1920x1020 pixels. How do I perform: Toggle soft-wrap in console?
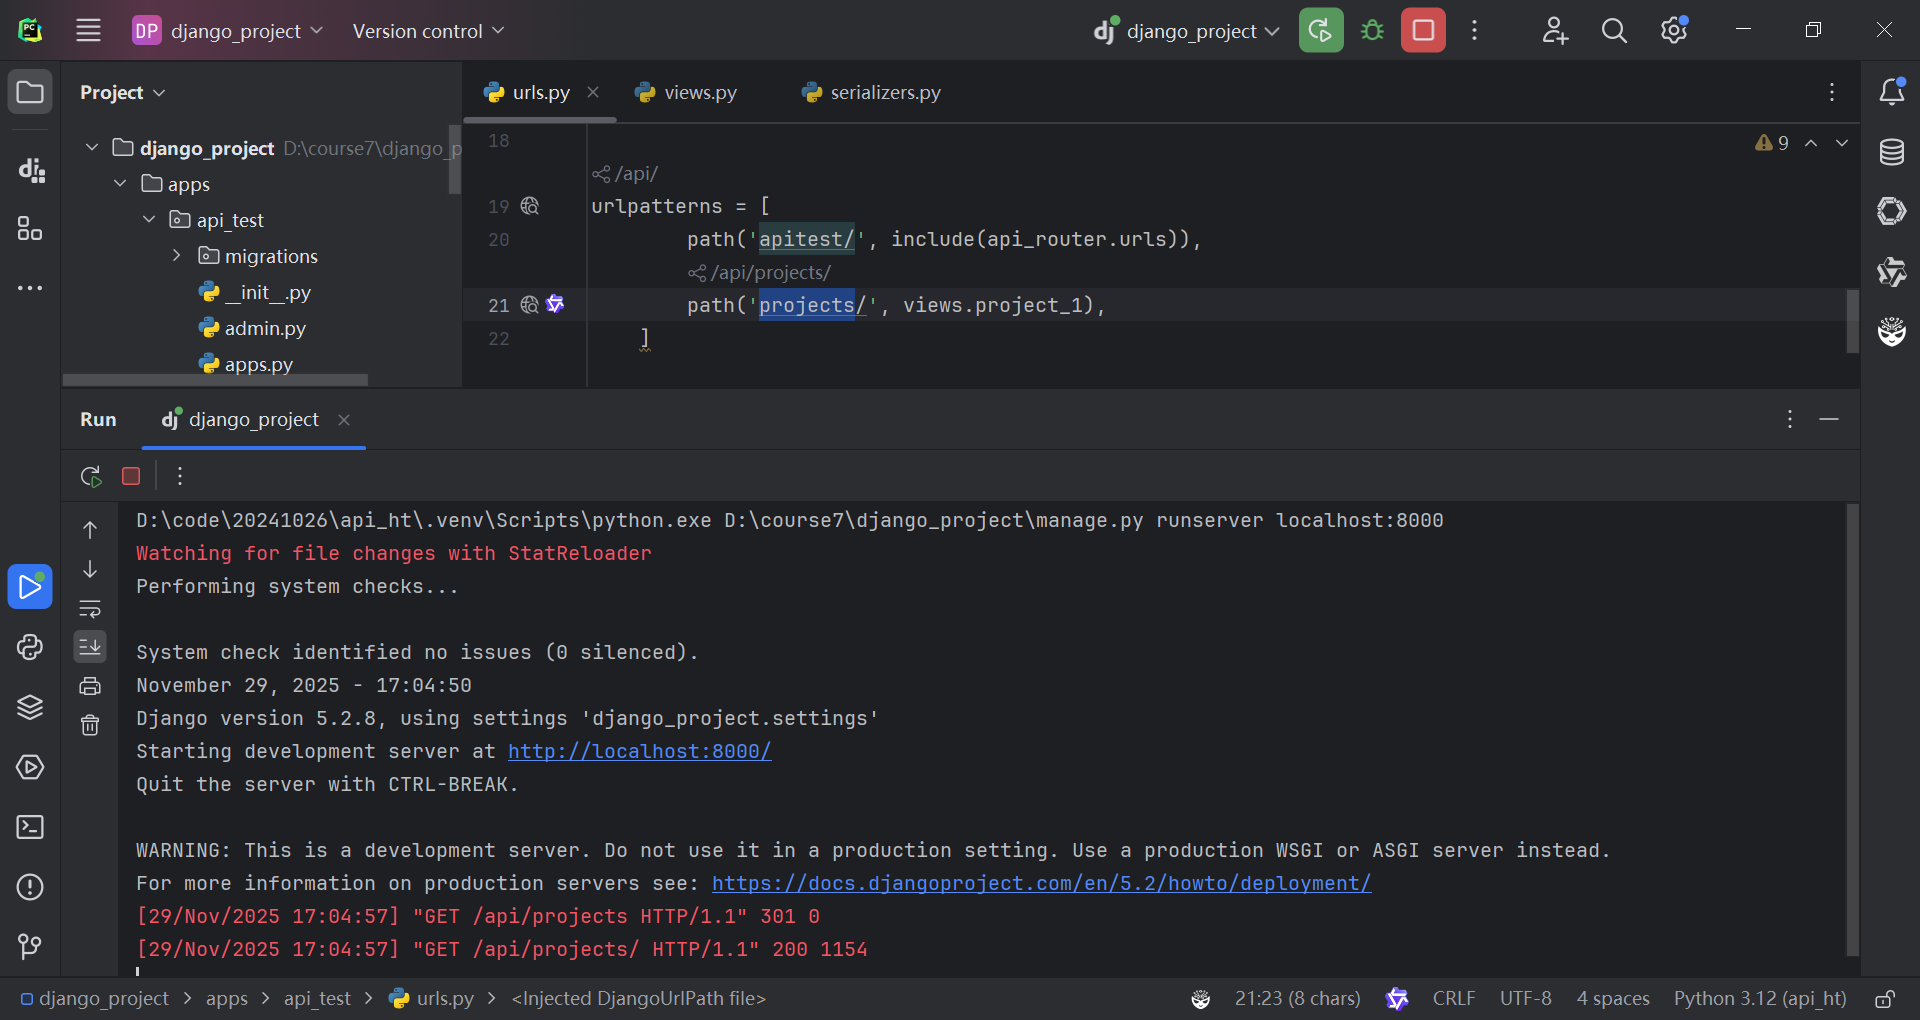[x=90, y=608]
